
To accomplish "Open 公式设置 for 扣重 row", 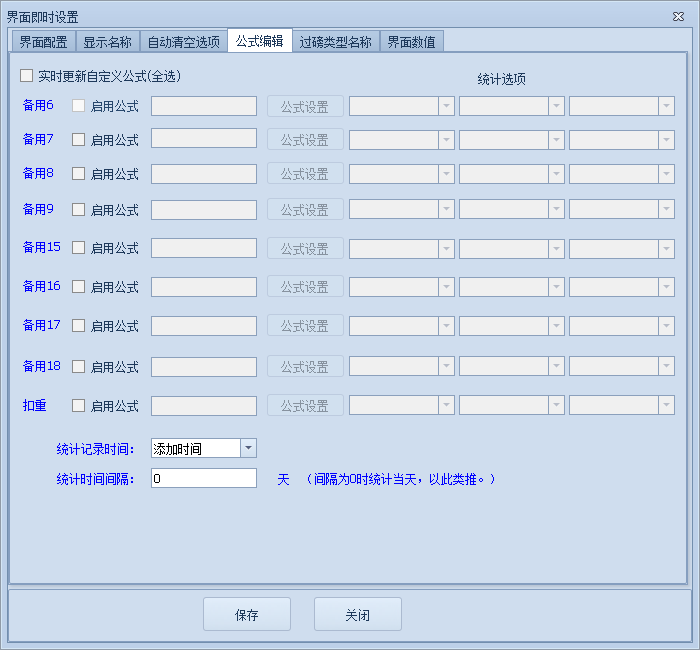I will point(305,405).
